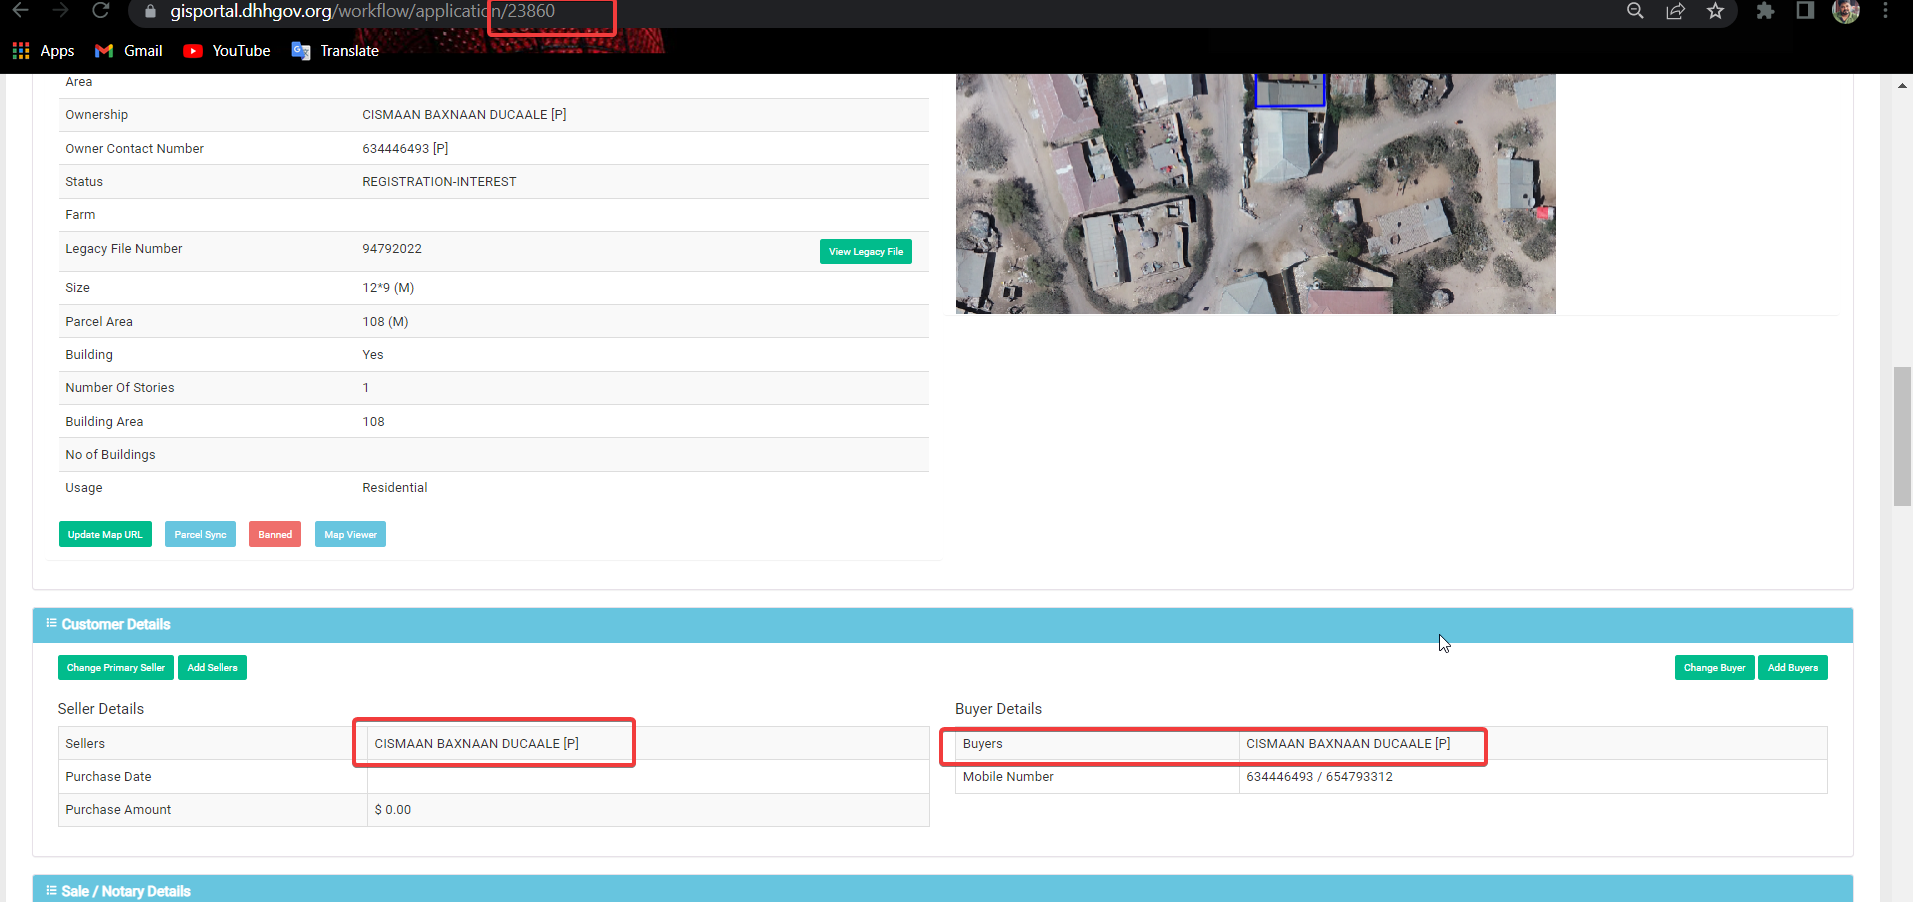Image resolution: width=1913 pixels, height=902 pixels.
Task: Select owner contact number 634446493 [P]
Action: [x=405, y=149]
